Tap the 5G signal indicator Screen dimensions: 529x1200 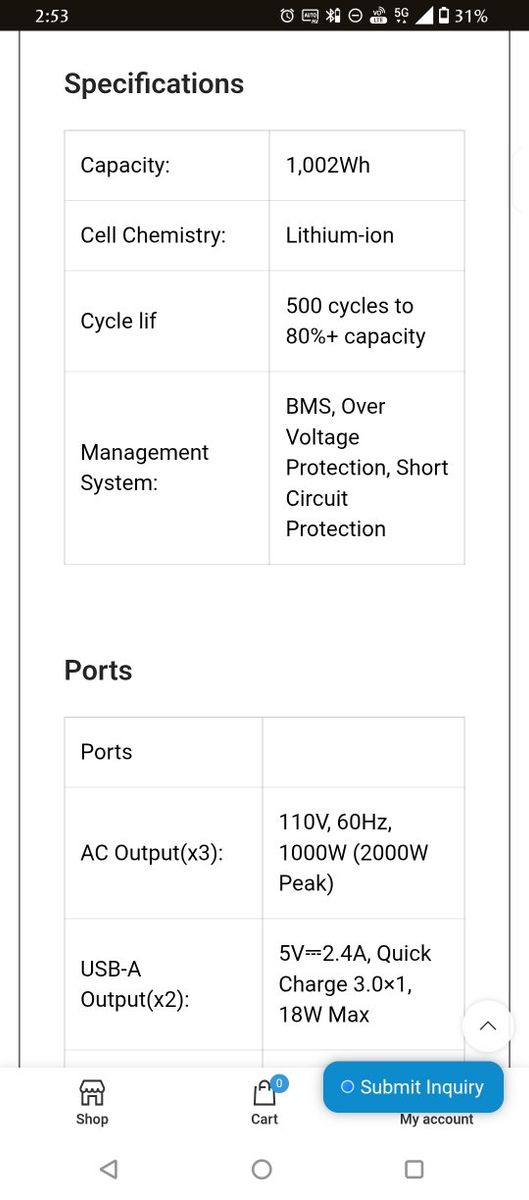[x=402, y=15]
